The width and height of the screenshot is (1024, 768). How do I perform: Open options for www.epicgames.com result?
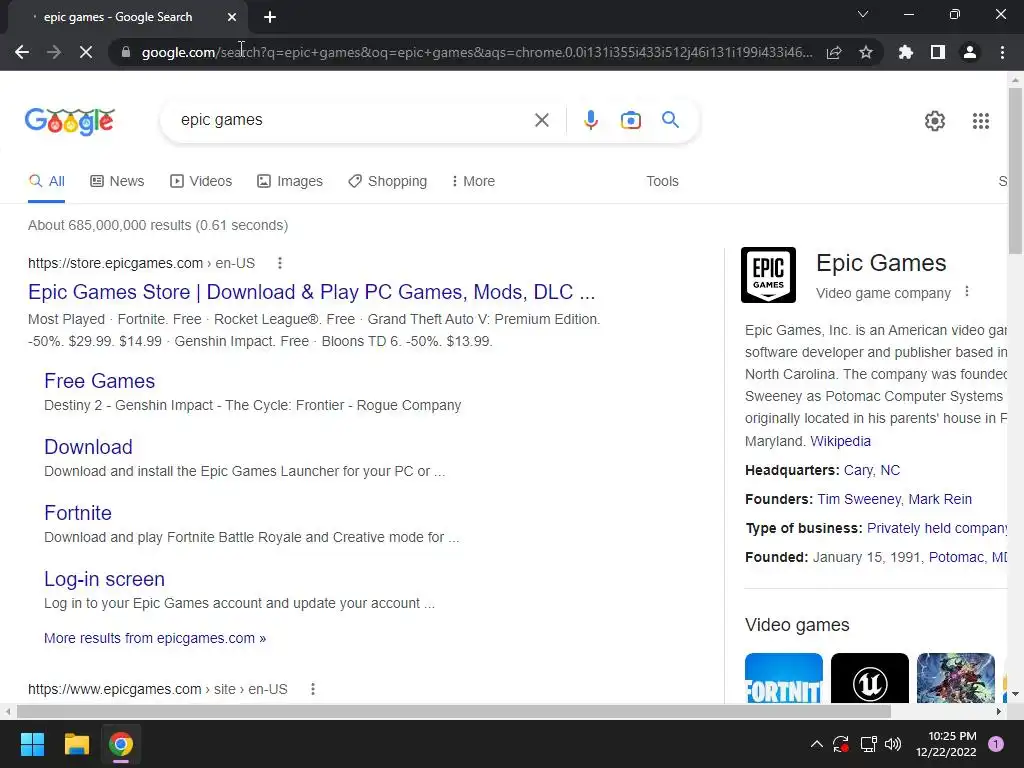tap(313, 689)
